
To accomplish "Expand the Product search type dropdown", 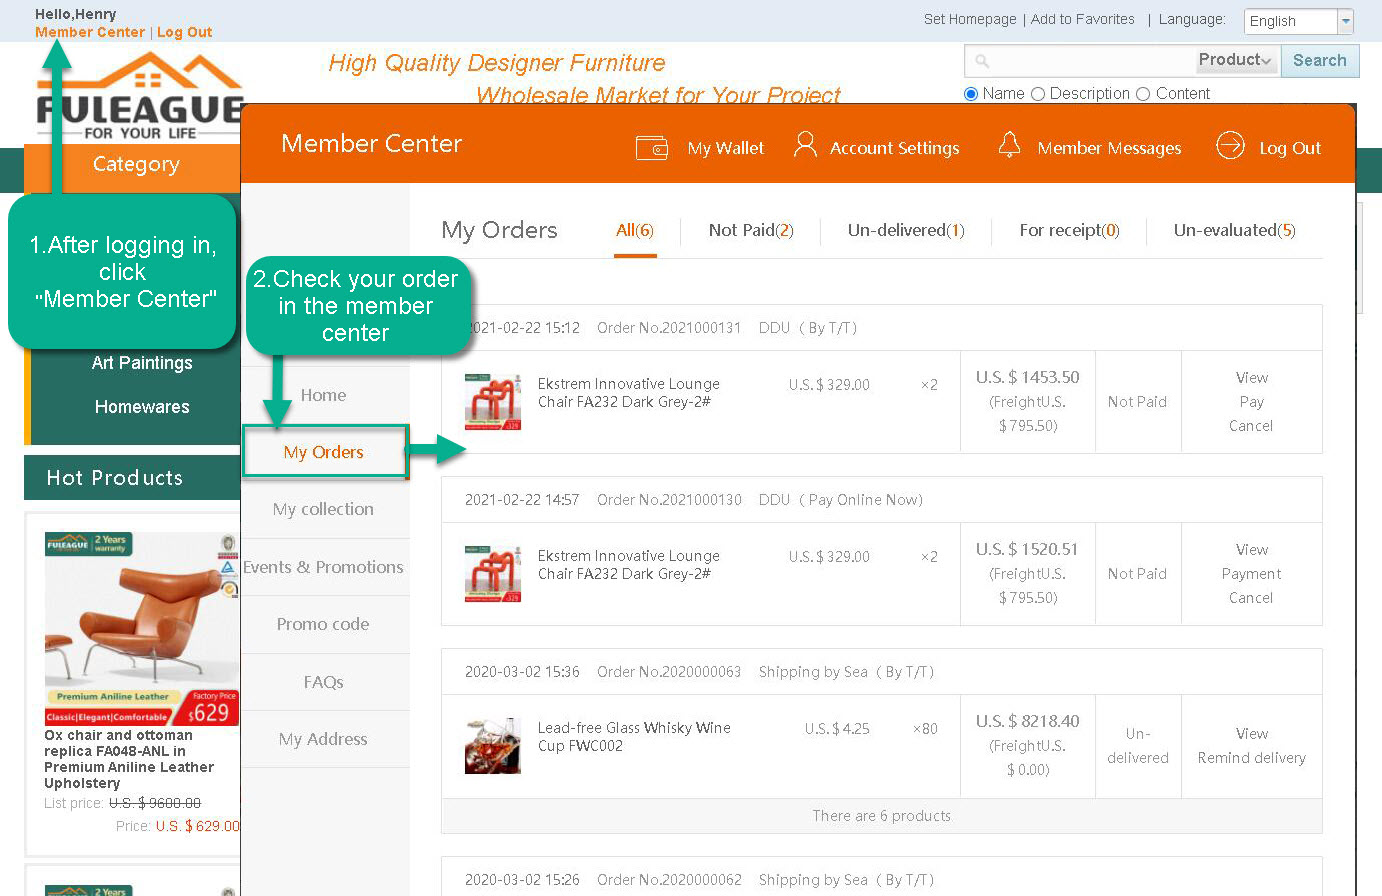I will click(x=1236, y=60).
